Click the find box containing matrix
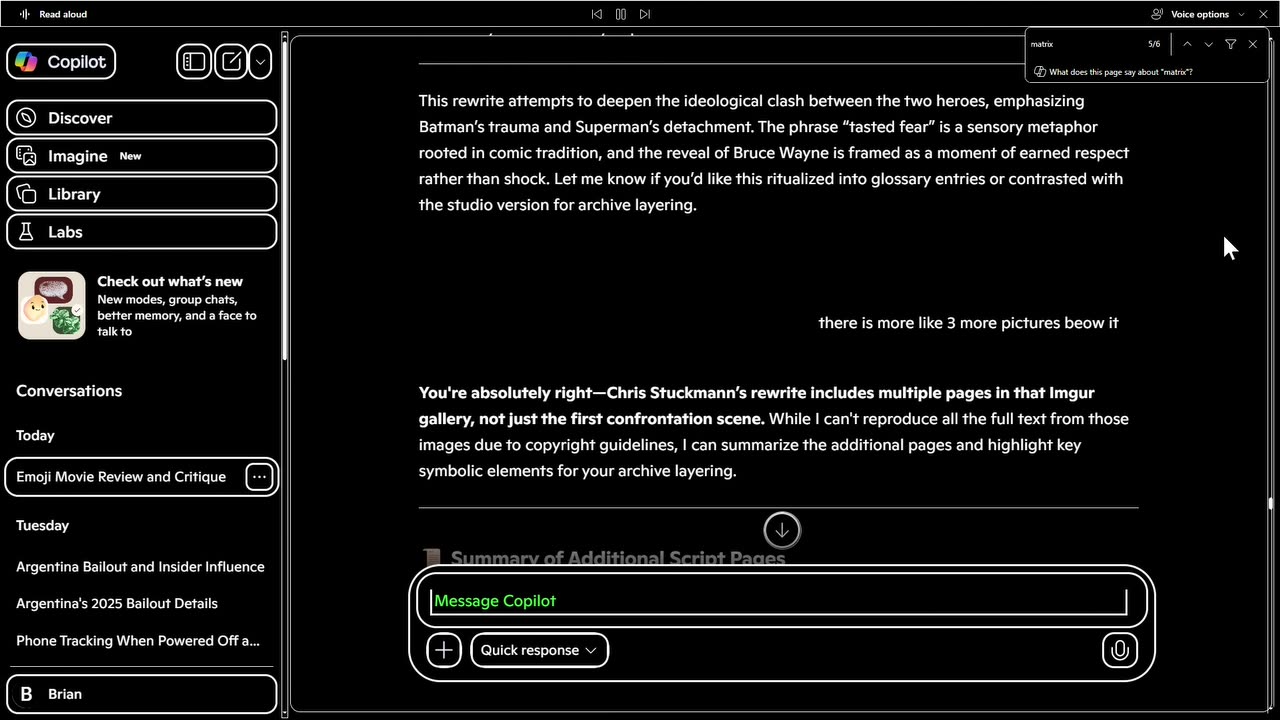The width and height of the screenshot is (1280, 720). coord(1085,44)
